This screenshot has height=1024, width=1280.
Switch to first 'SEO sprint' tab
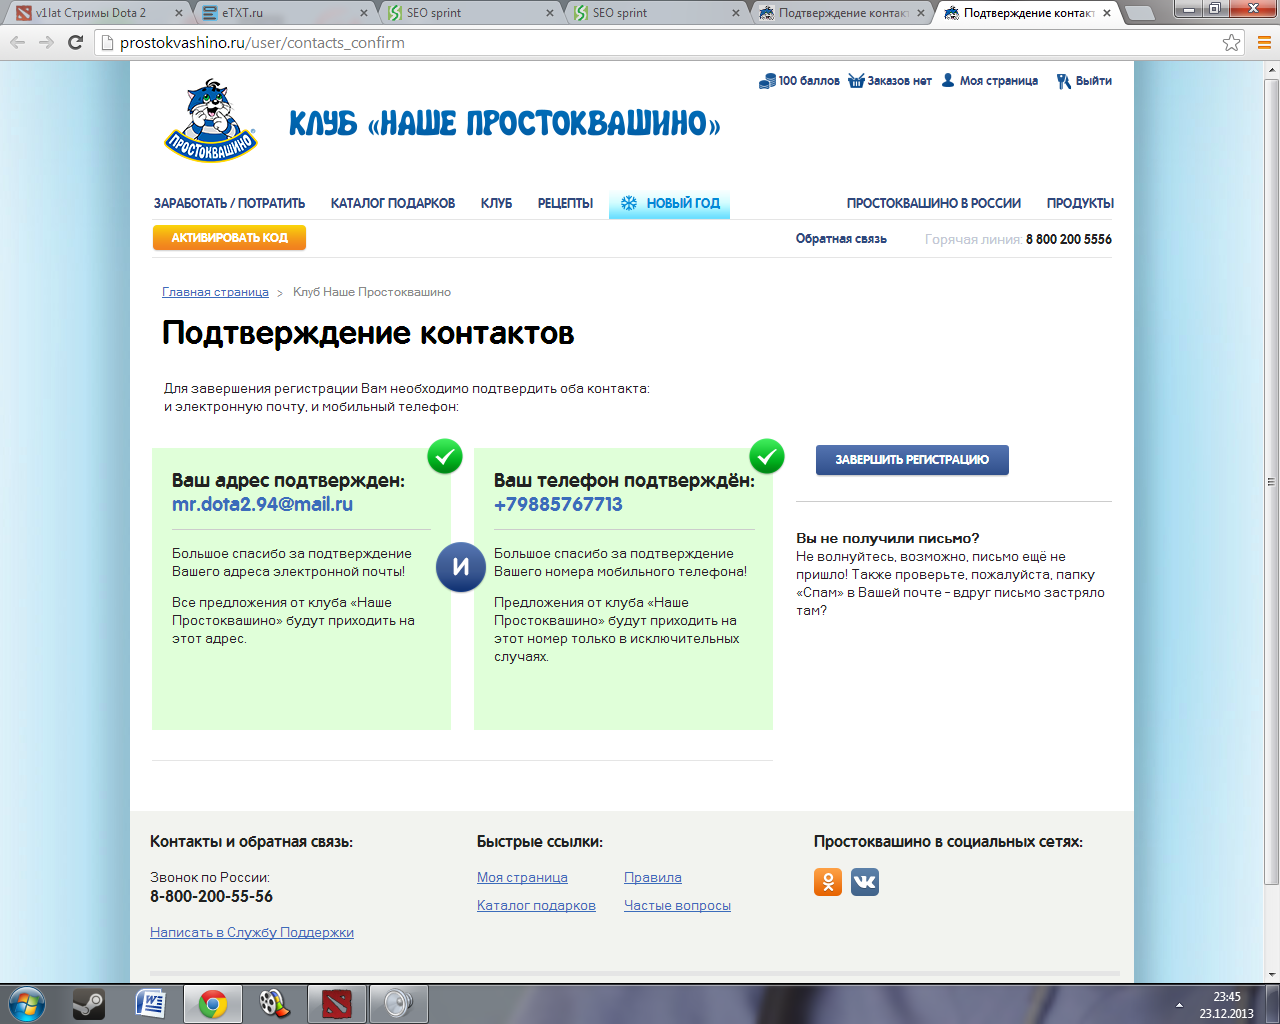click(468, 13)
